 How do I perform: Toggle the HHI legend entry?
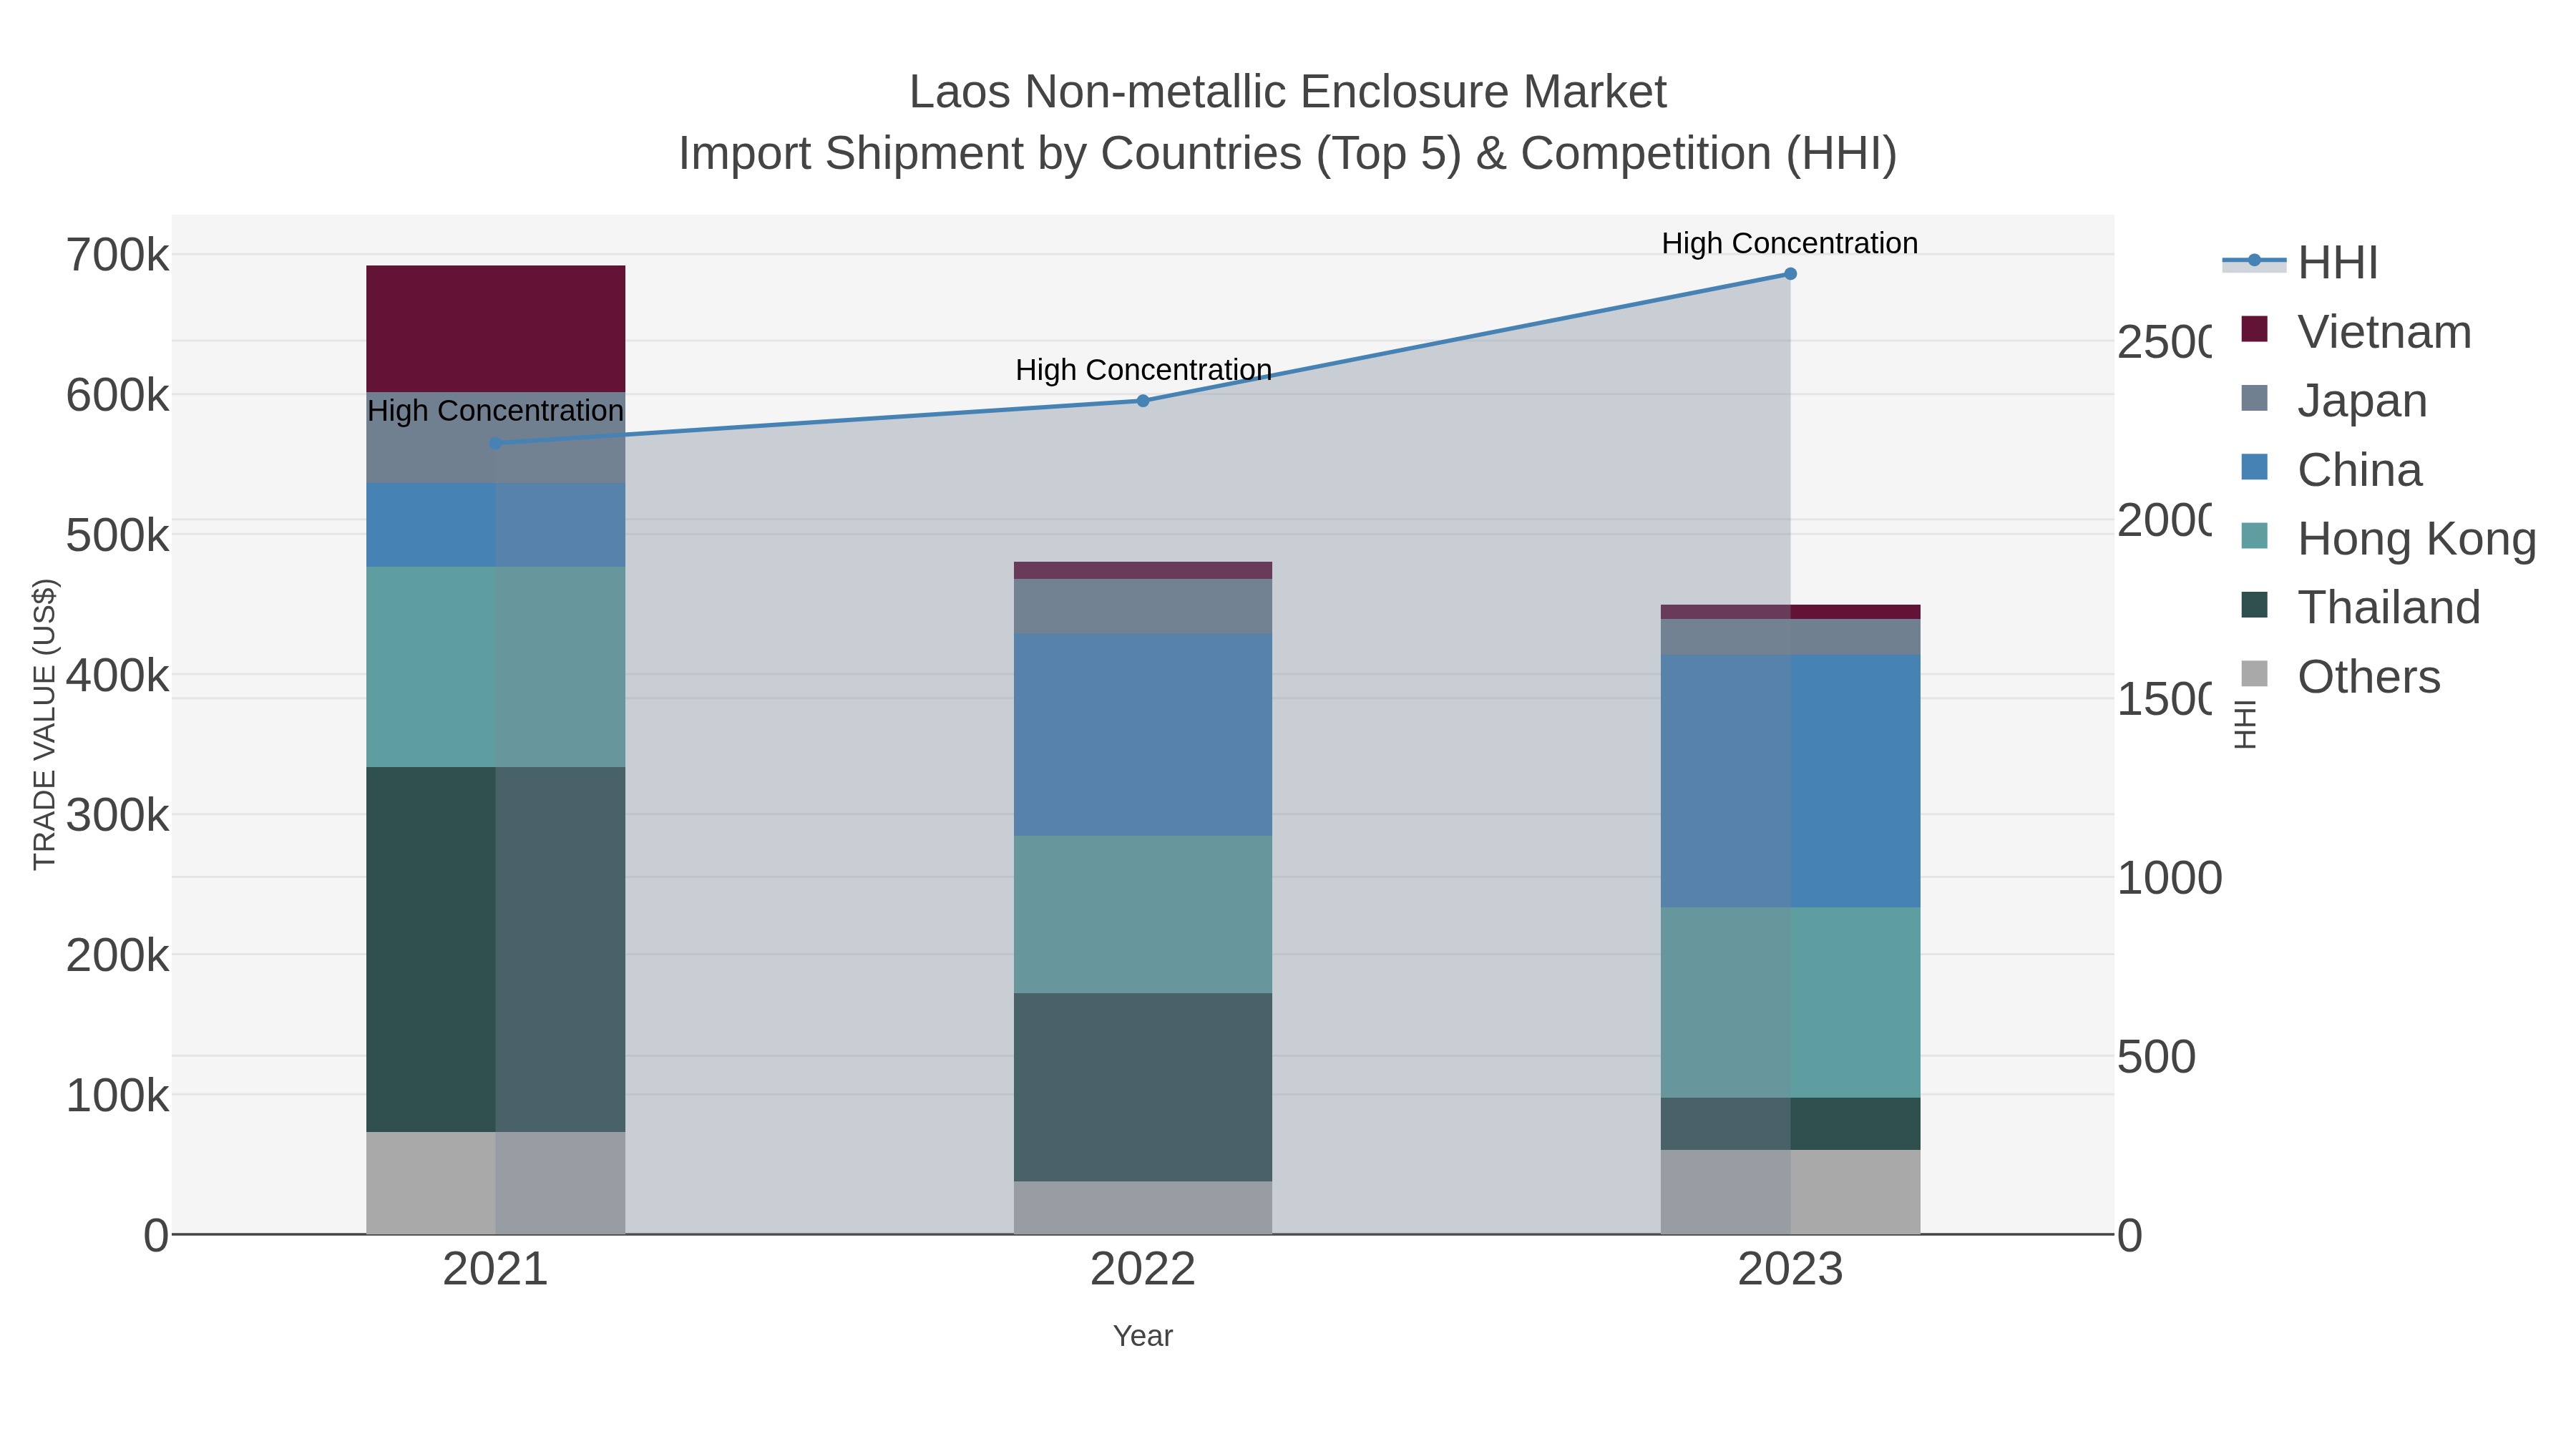(x=2300, y=262)
